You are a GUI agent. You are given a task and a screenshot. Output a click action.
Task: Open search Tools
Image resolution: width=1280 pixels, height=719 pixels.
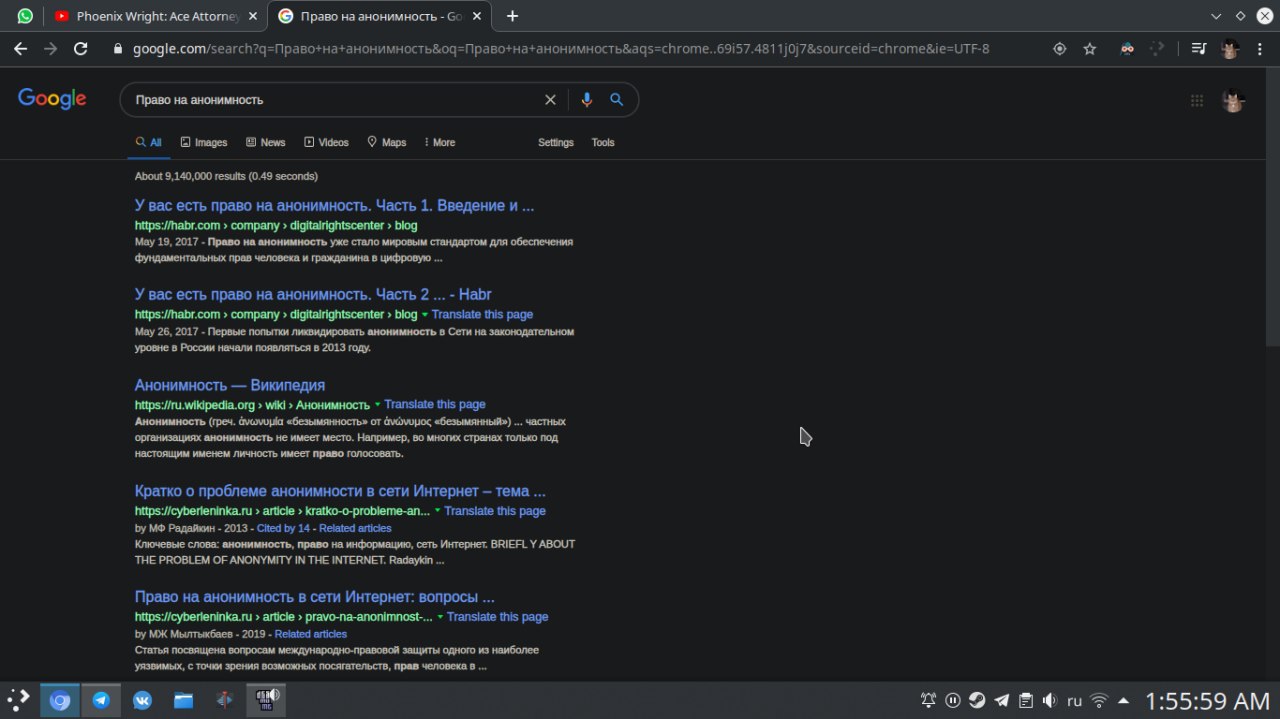[603, 142]
